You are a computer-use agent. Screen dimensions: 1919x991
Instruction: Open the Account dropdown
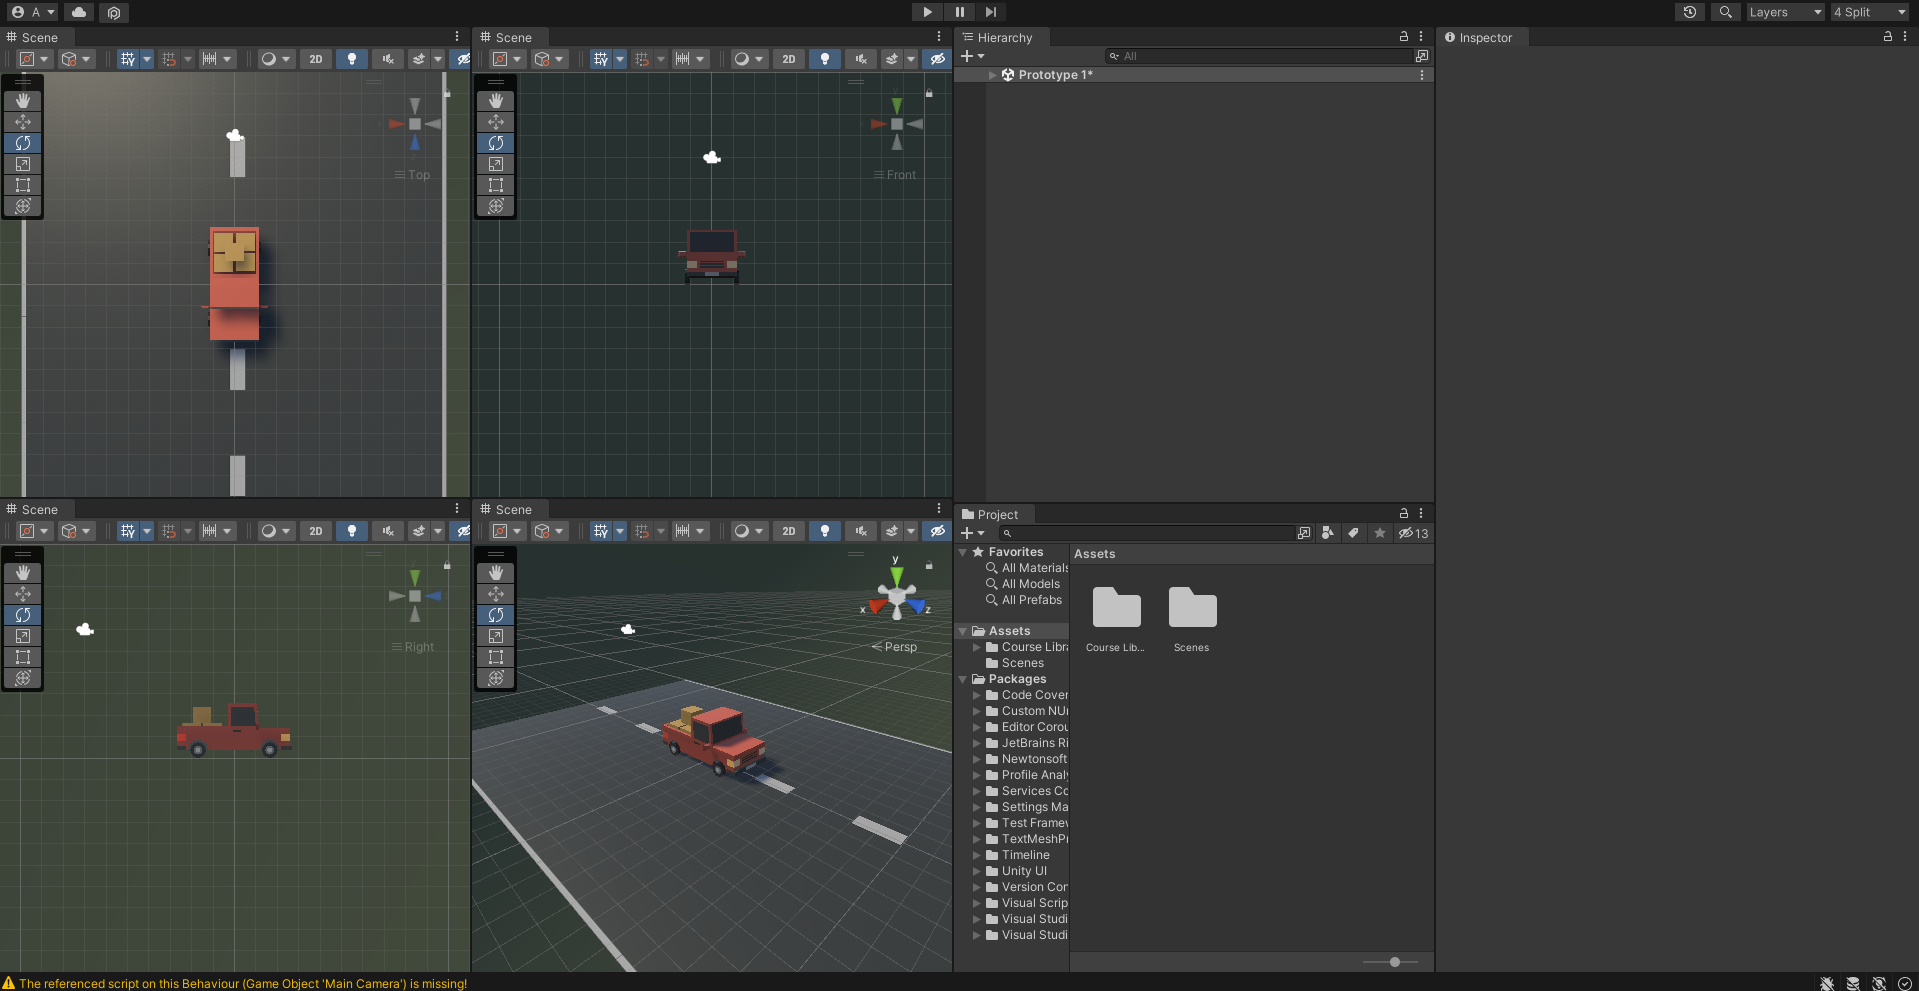[x=34, y=12]
